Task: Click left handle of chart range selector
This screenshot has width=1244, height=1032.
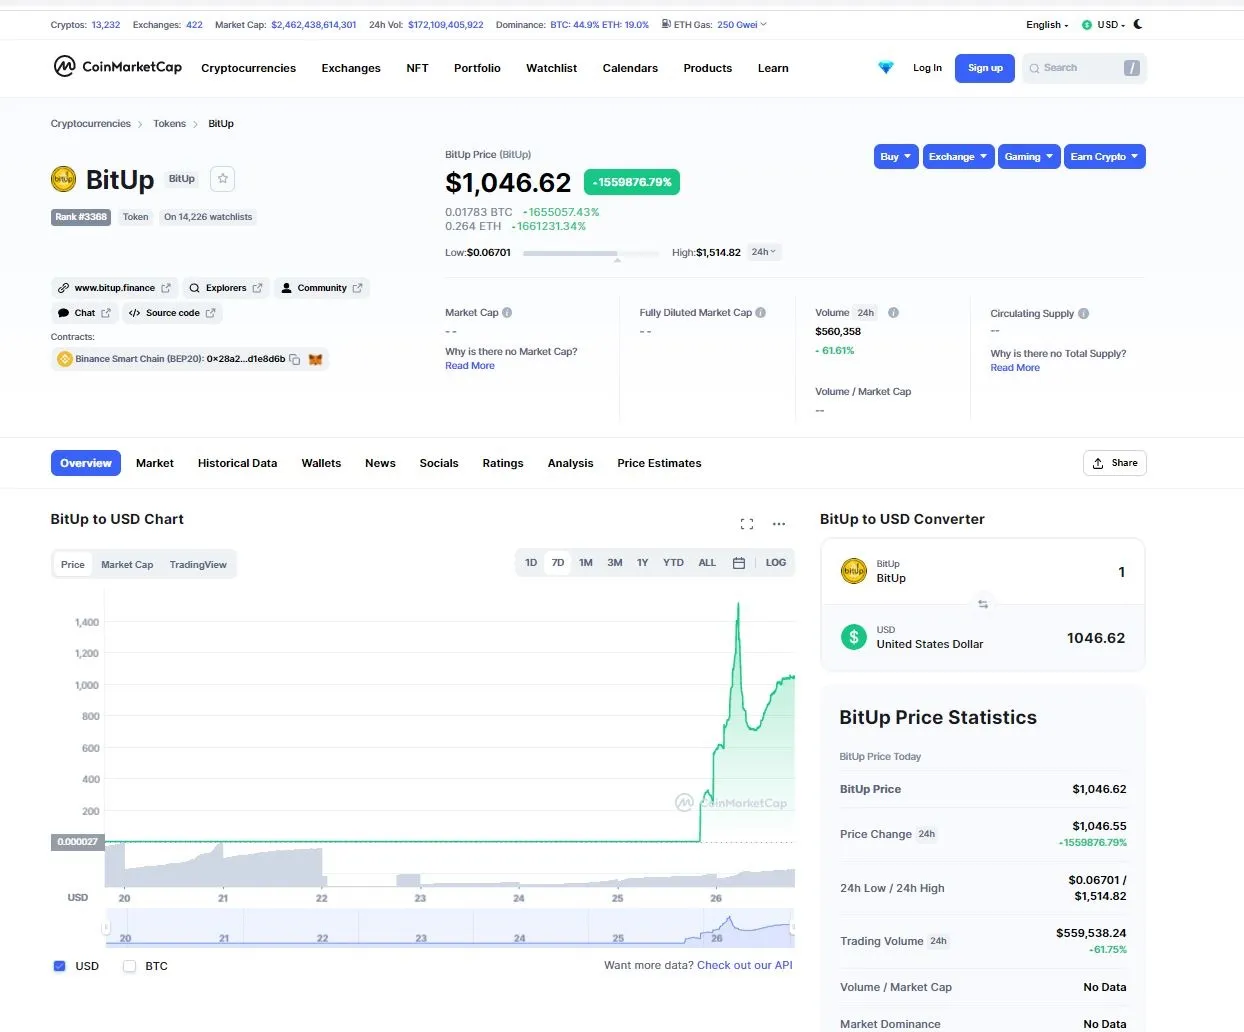Action: coord(105,928)
